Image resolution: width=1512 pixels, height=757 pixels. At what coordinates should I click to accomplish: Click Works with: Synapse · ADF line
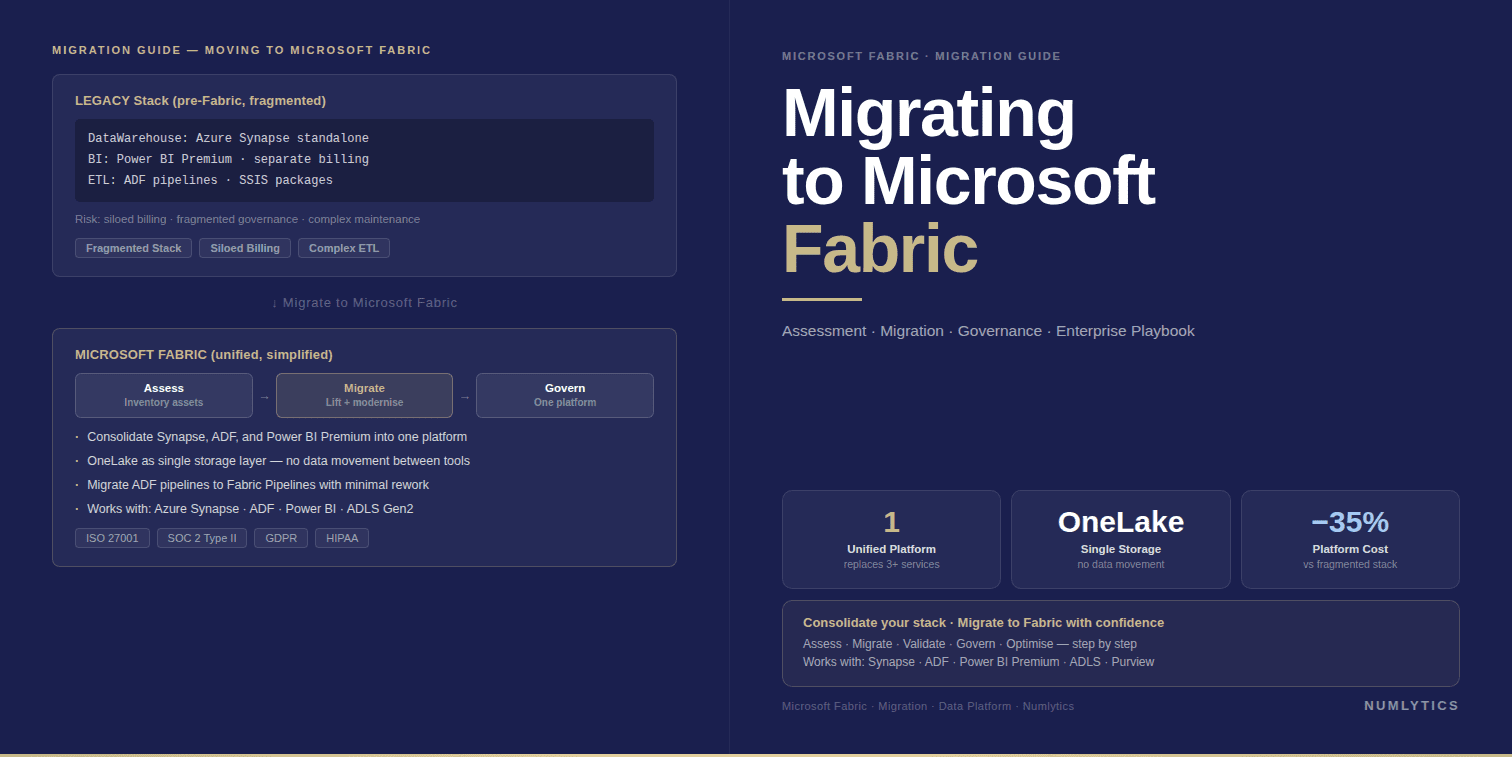978,662
